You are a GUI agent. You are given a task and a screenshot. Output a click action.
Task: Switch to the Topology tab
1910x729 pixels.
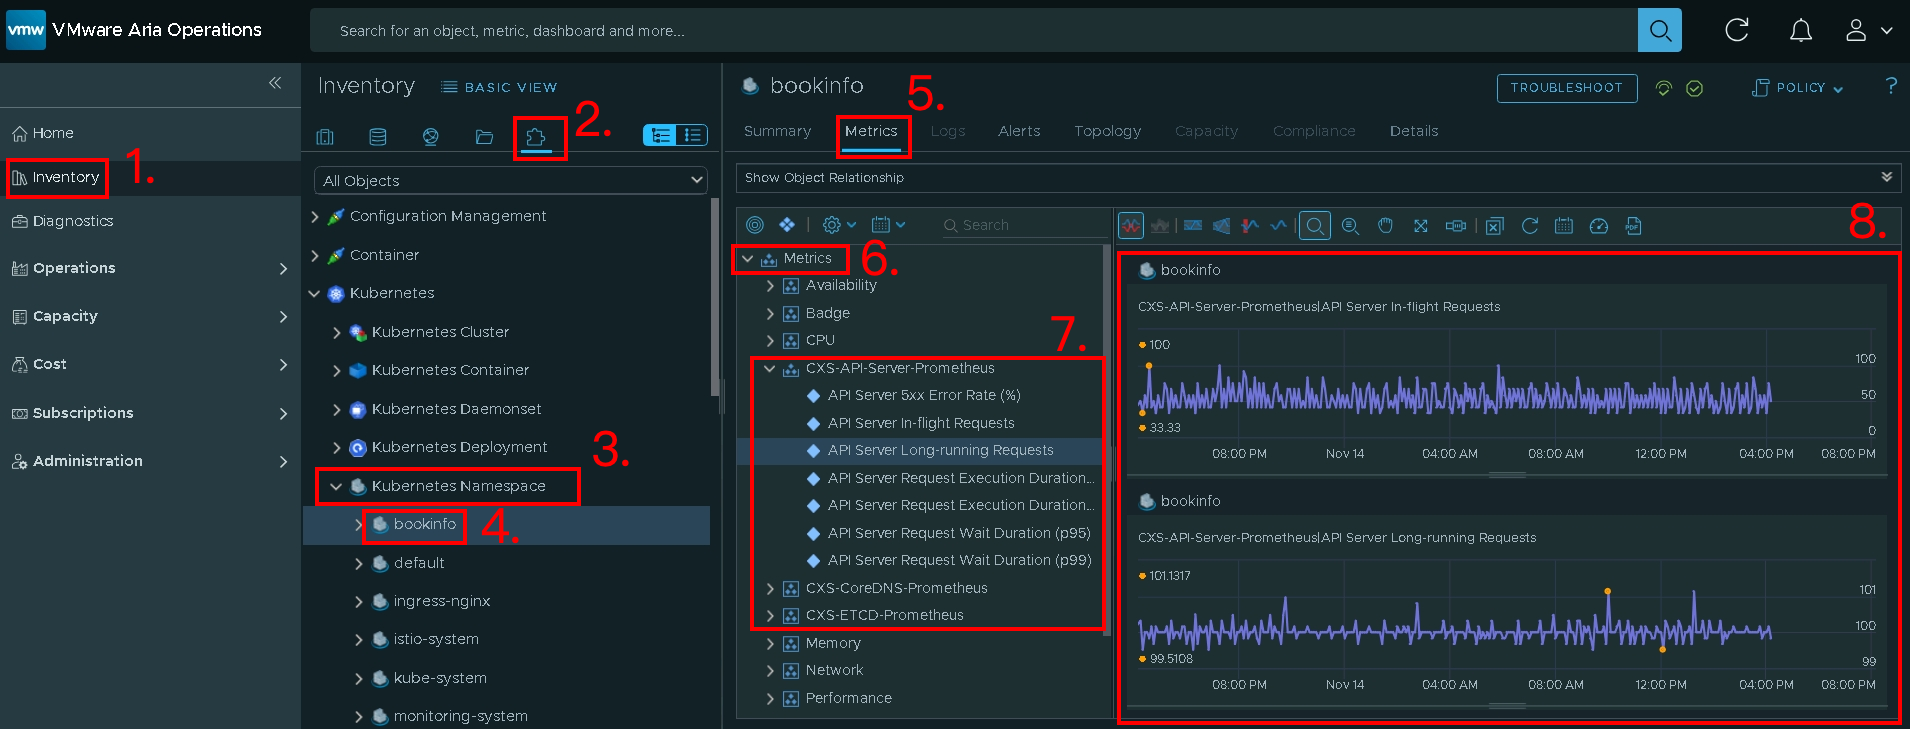coord(1107,131)
